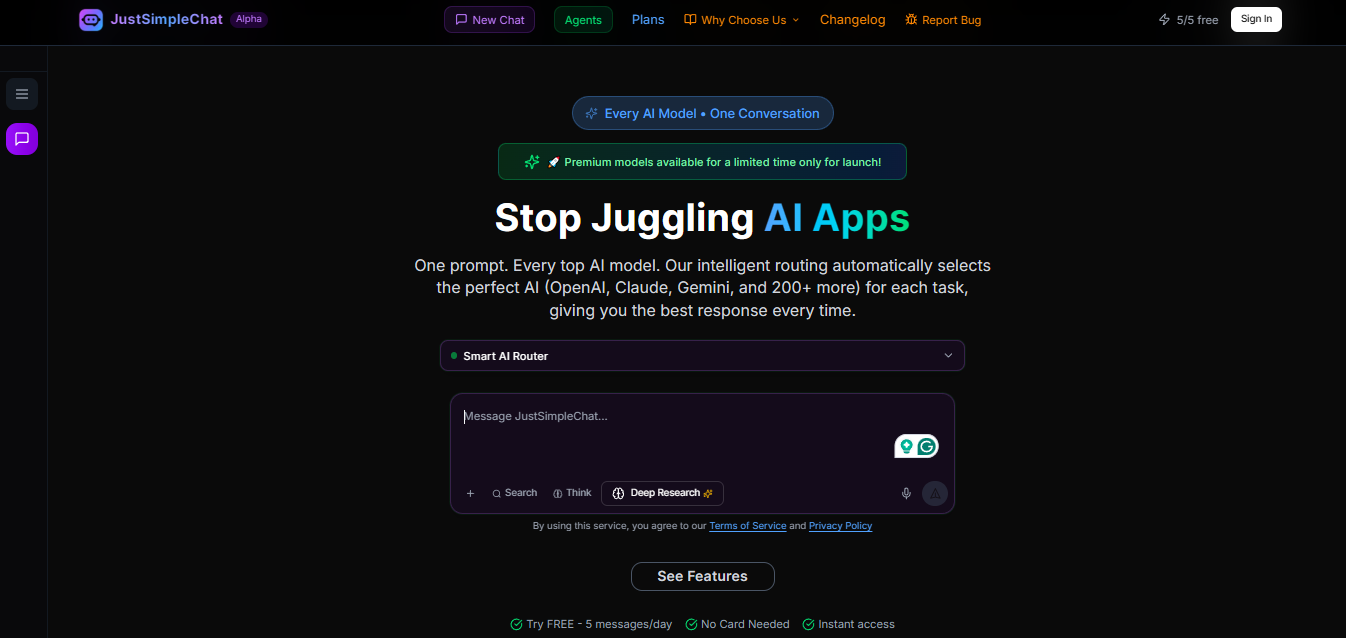Go to Plans
This screenshot has height=638, width=1346.
tap(648, 19)
